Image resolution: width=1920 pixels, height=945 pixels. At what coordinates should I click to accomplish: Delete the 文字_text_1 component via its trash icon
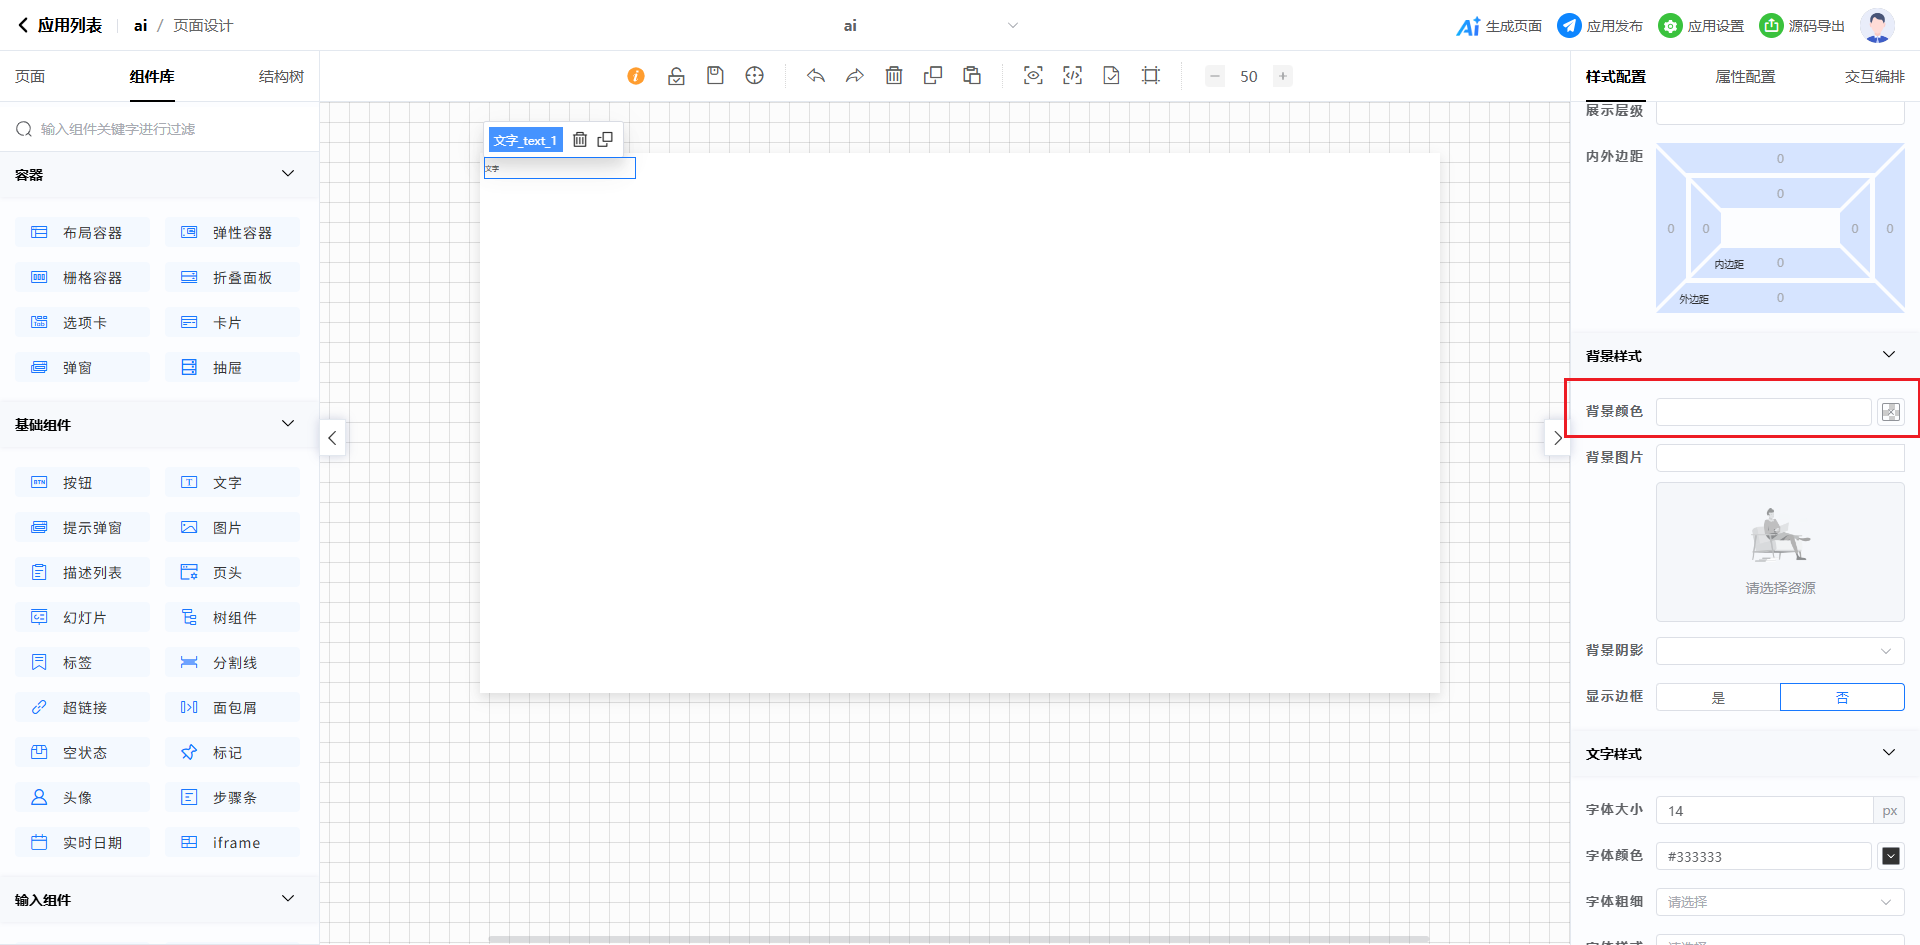point(580,140)
